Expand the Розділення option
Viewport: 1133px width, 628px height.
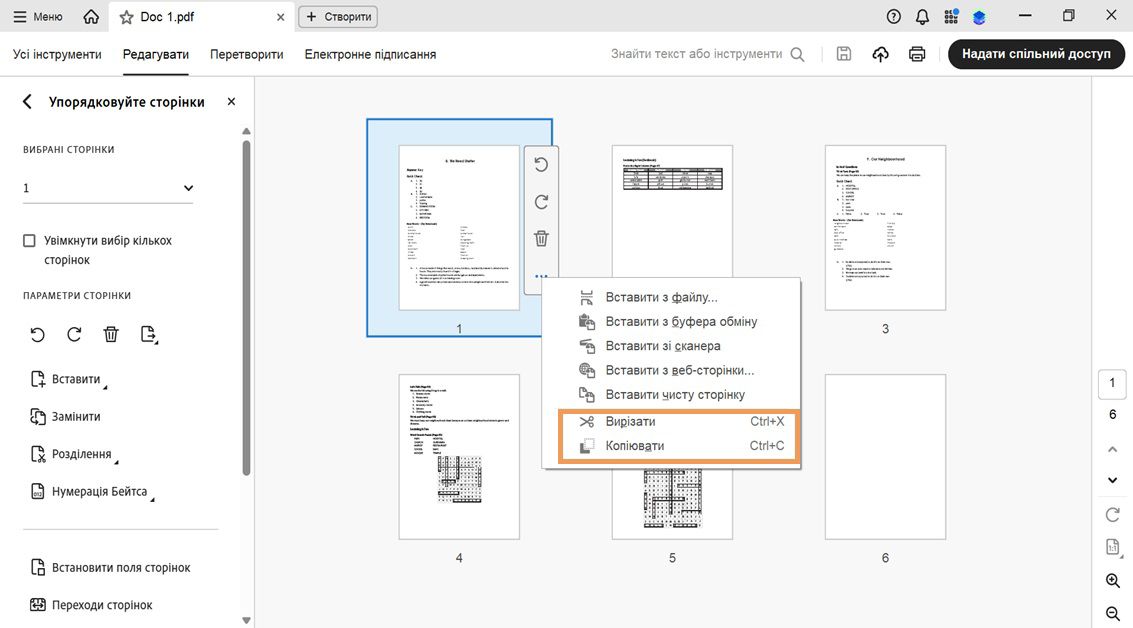74,455
